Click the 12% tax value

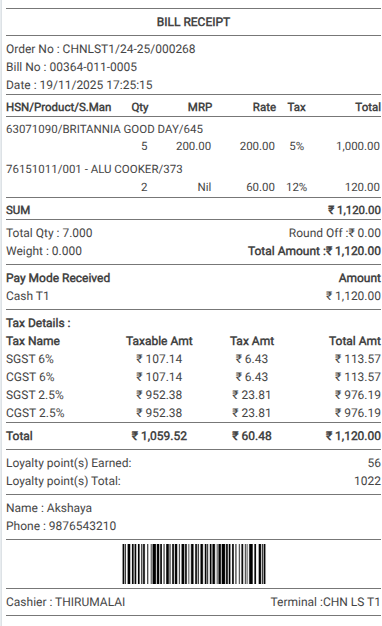pyautogui.click(x=297, y=187)
